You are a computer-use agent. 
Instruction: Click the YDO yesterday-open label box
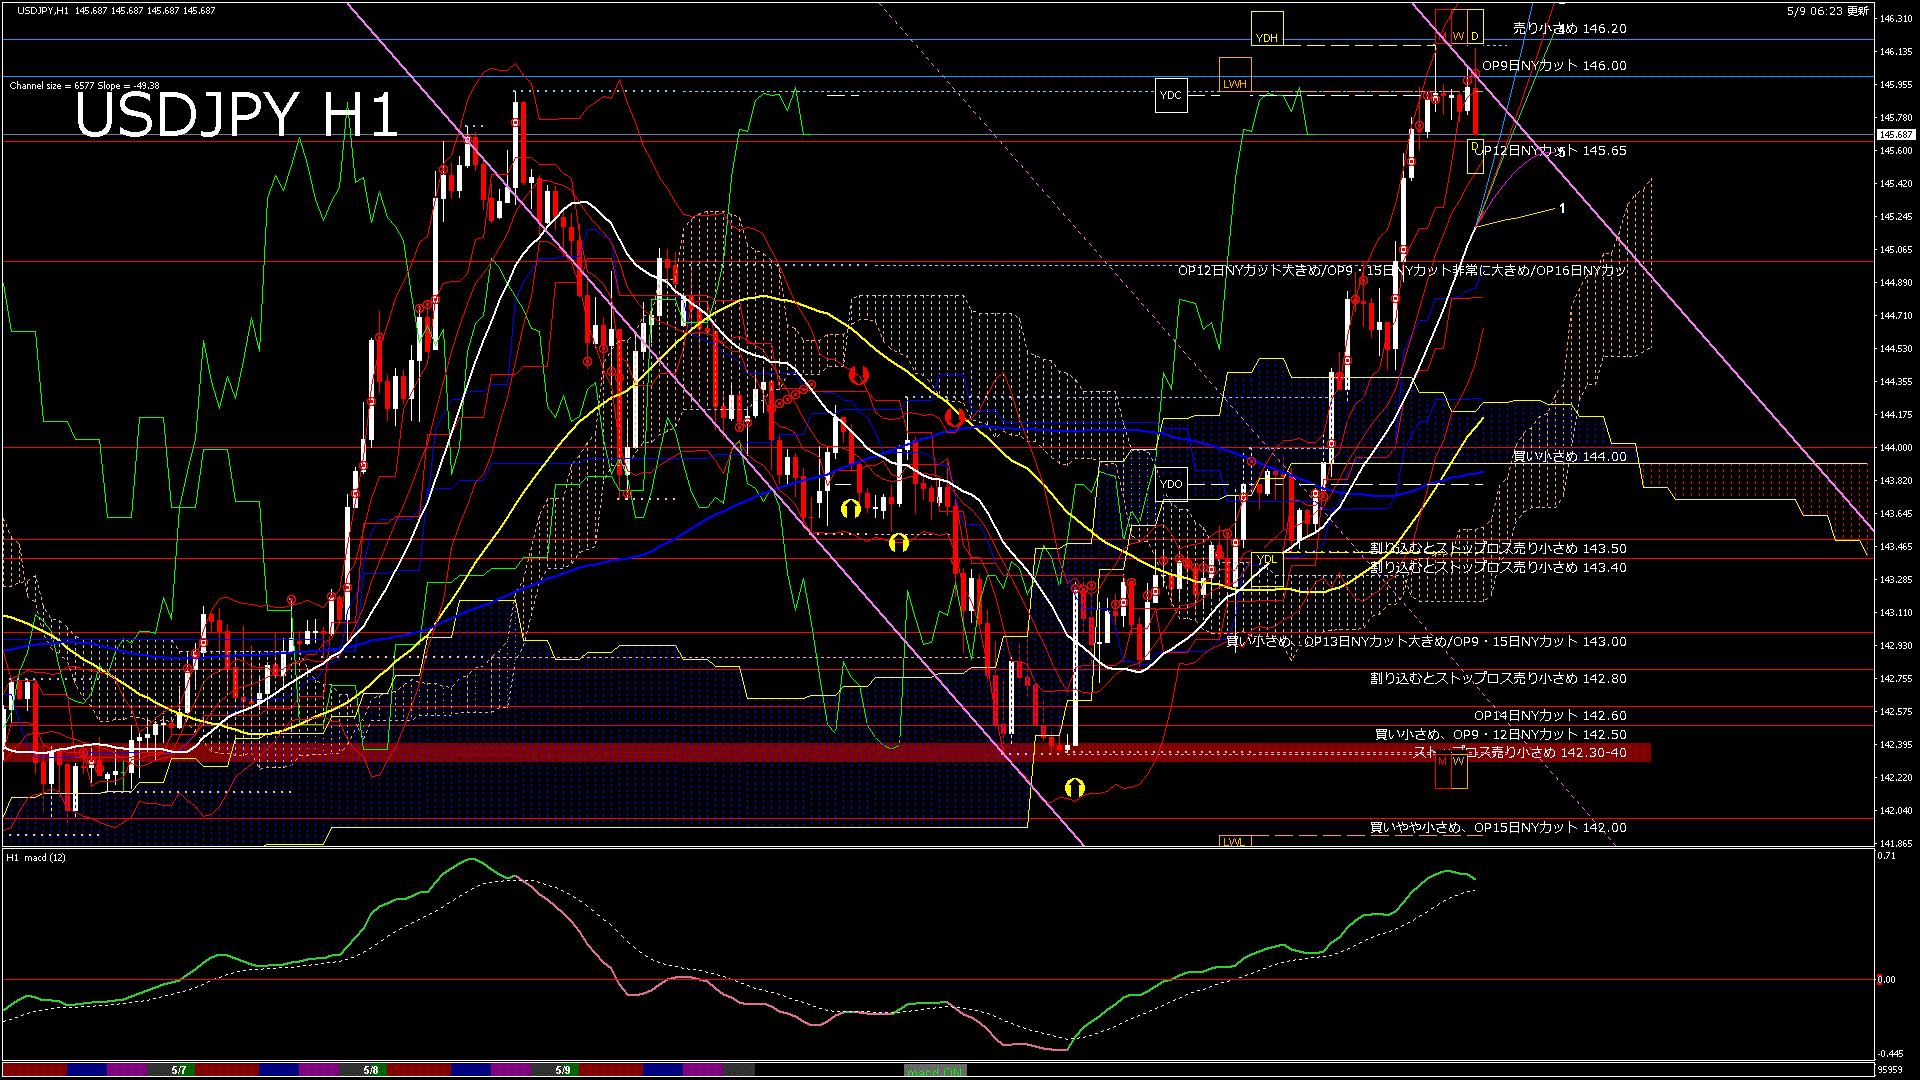pyautogui.click(x=1171, y=484)
